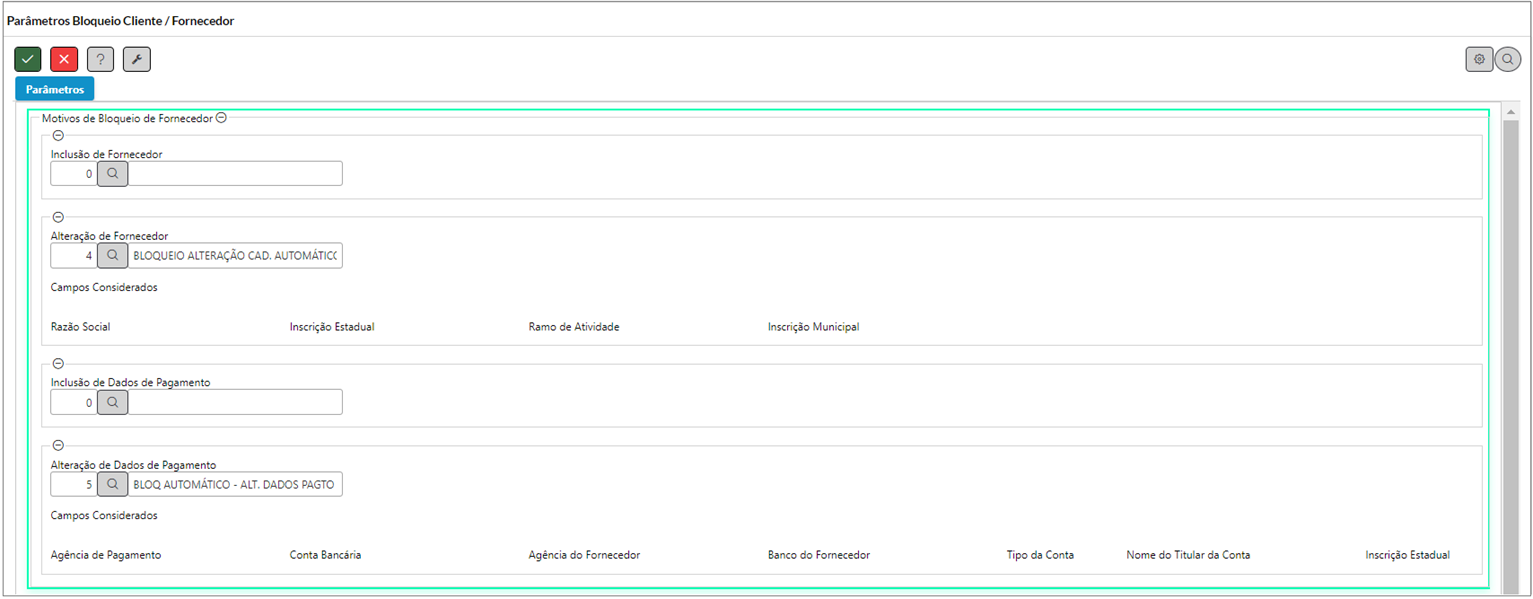This screenshot has width=1533, height=599.
Task: Open the wrench tools button
Action: pyautogui.click(x=137, y=59)
